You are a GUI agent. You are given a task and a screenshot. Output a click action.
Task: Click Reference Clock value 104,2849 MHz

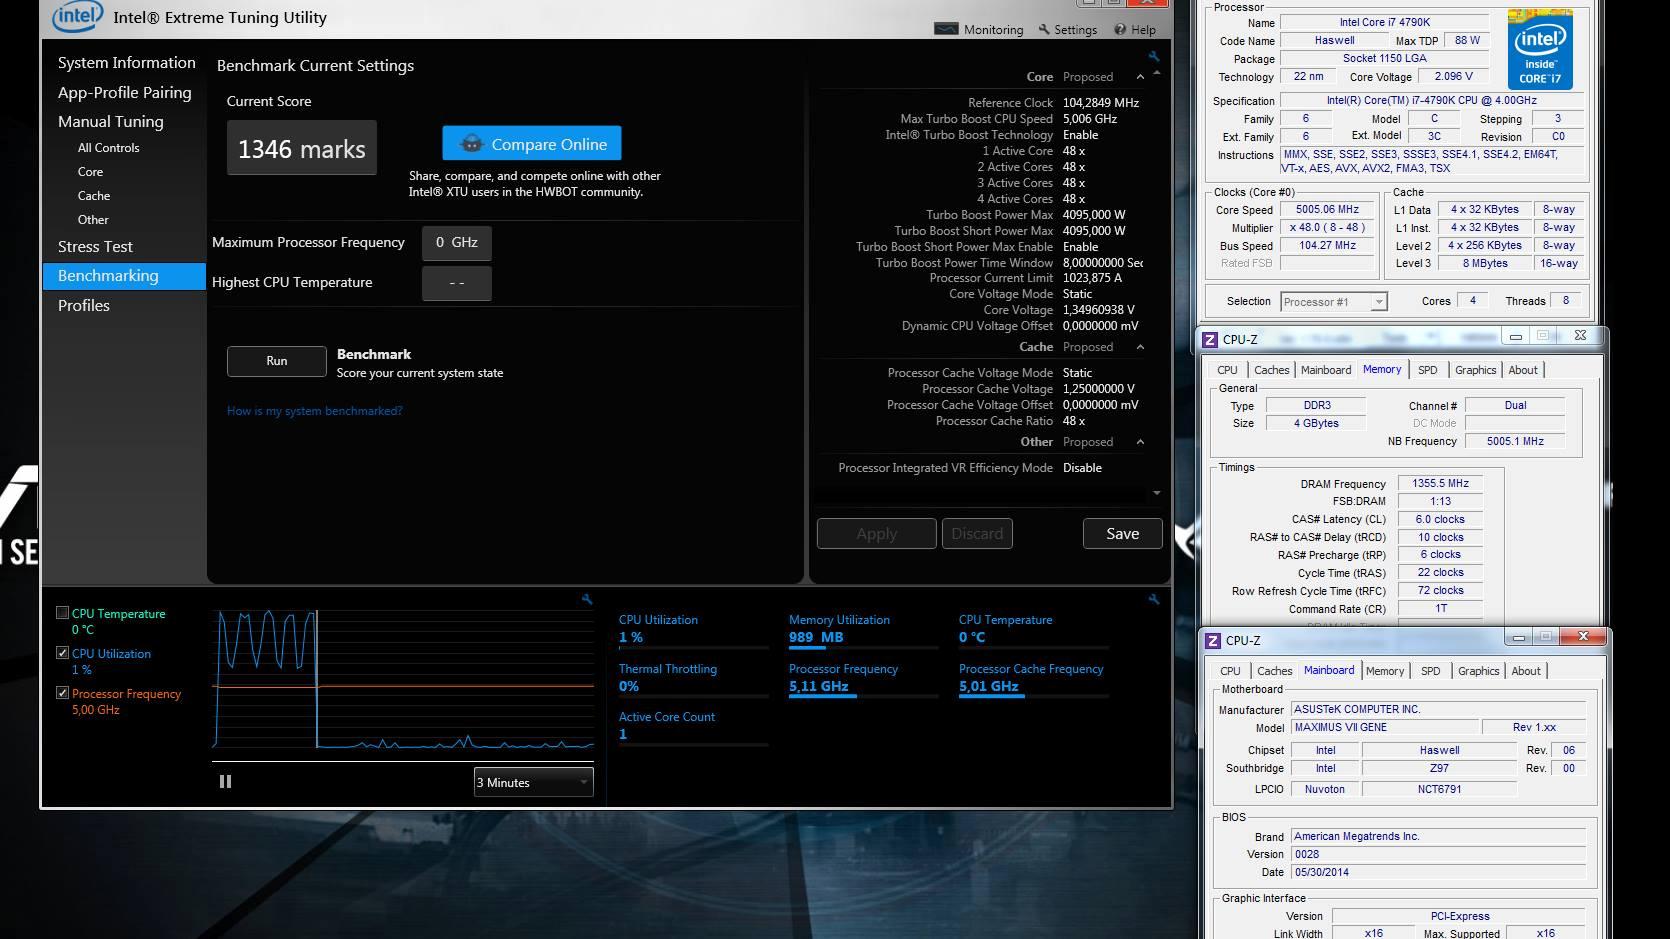[1100, 103]
